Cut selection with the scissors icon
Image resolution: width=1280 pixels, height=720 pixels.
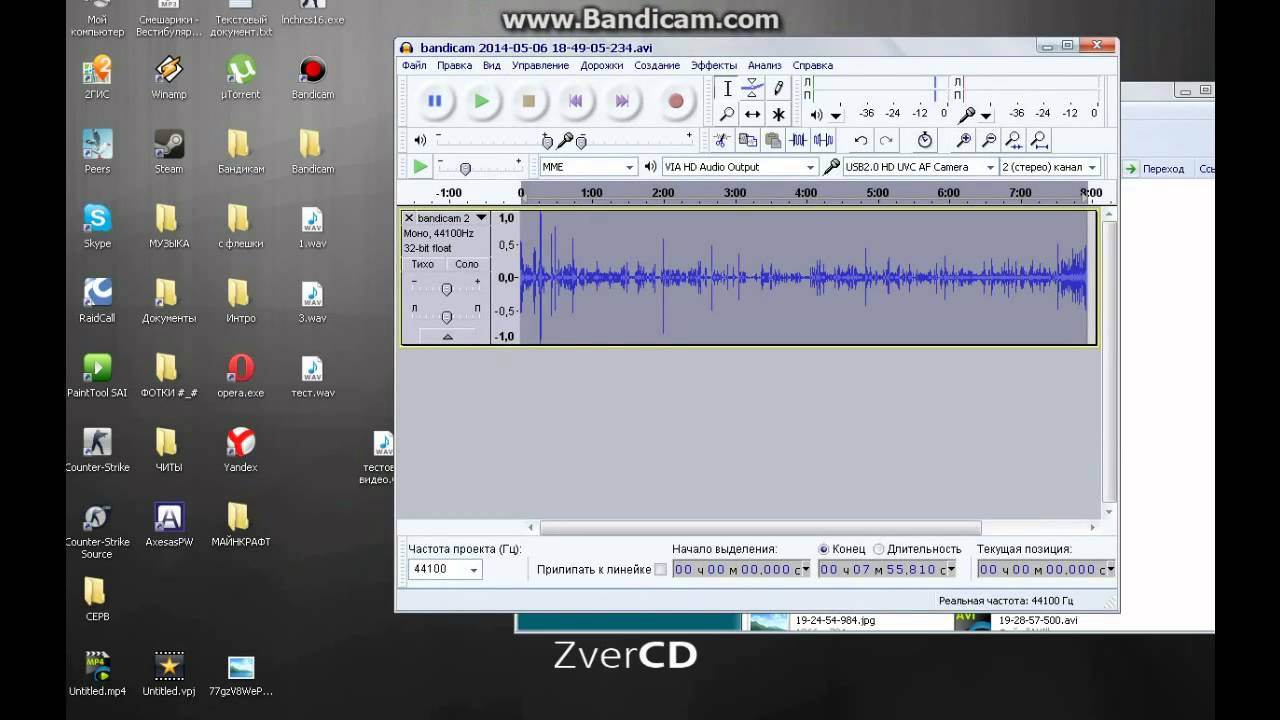click(x=722, y=140)
